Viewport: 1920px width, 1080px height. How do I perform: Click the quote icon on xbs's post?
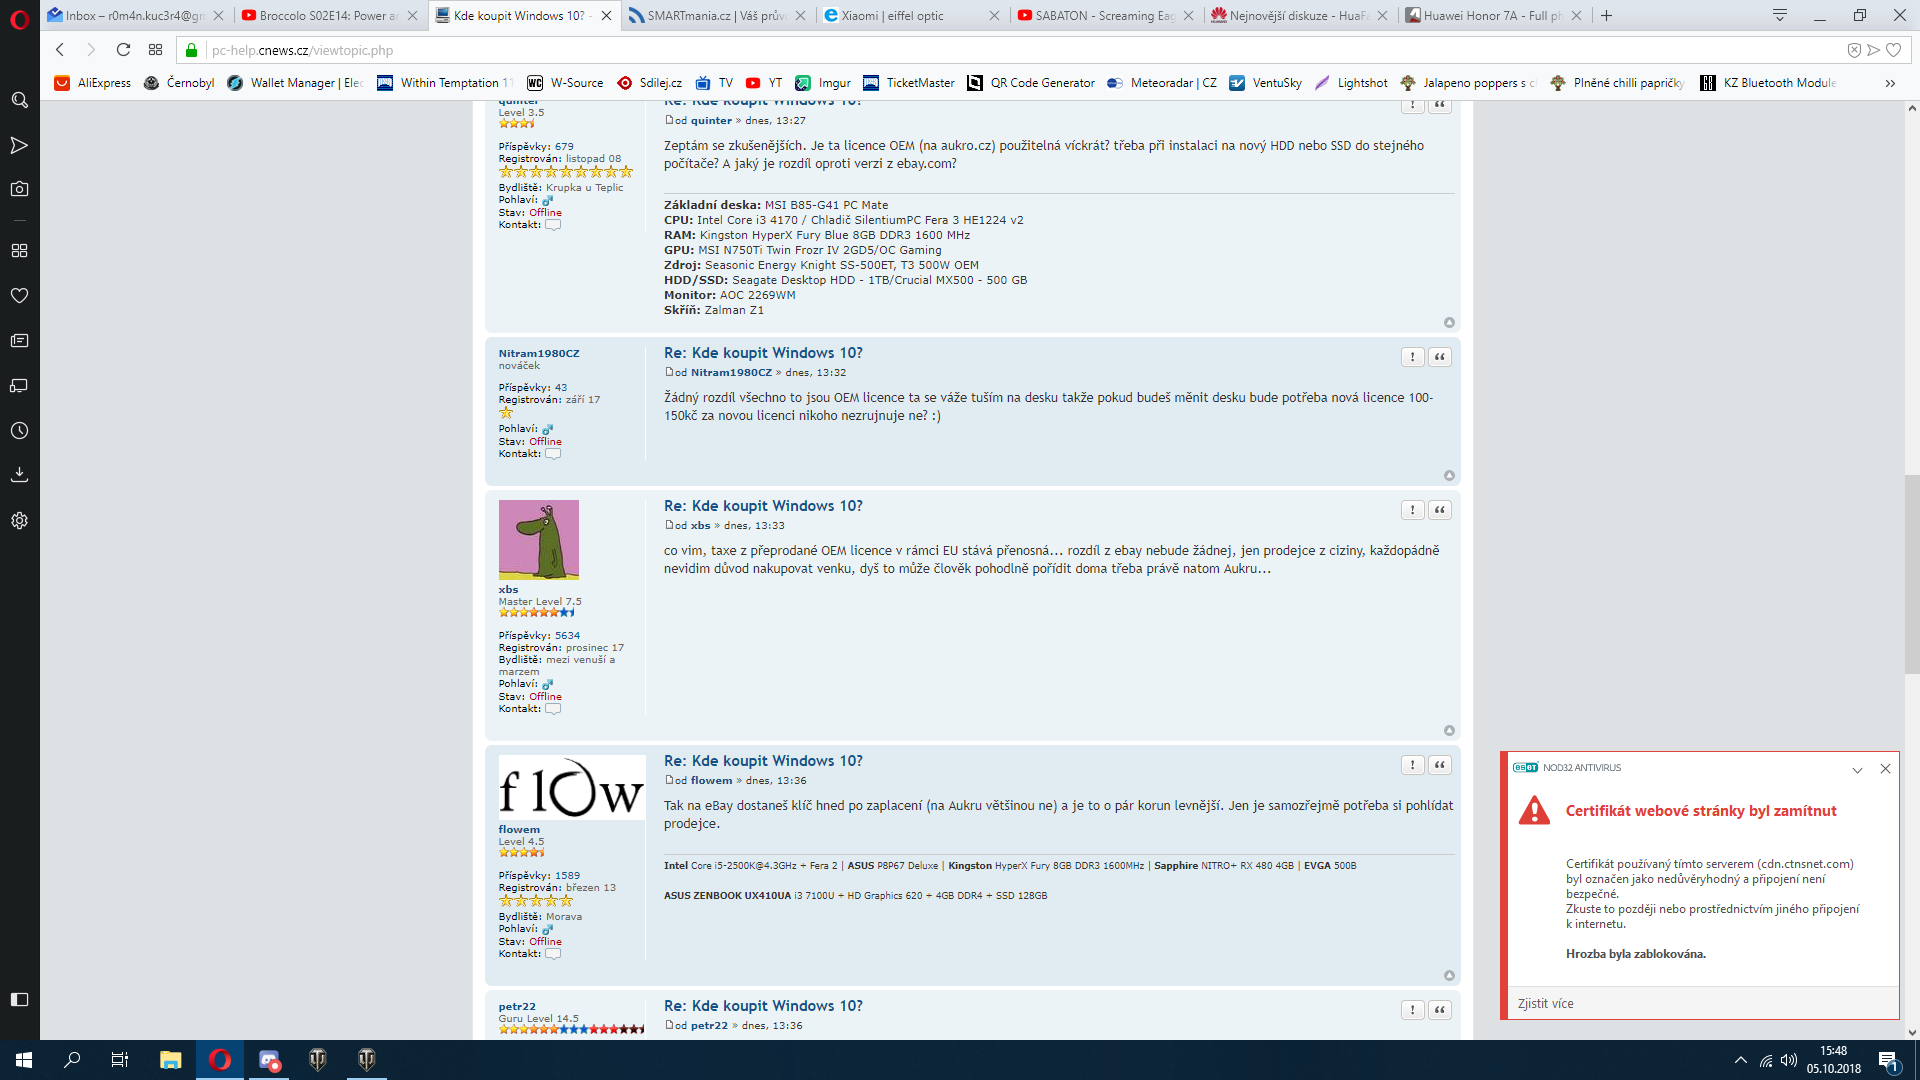(x=1440, y=510)
